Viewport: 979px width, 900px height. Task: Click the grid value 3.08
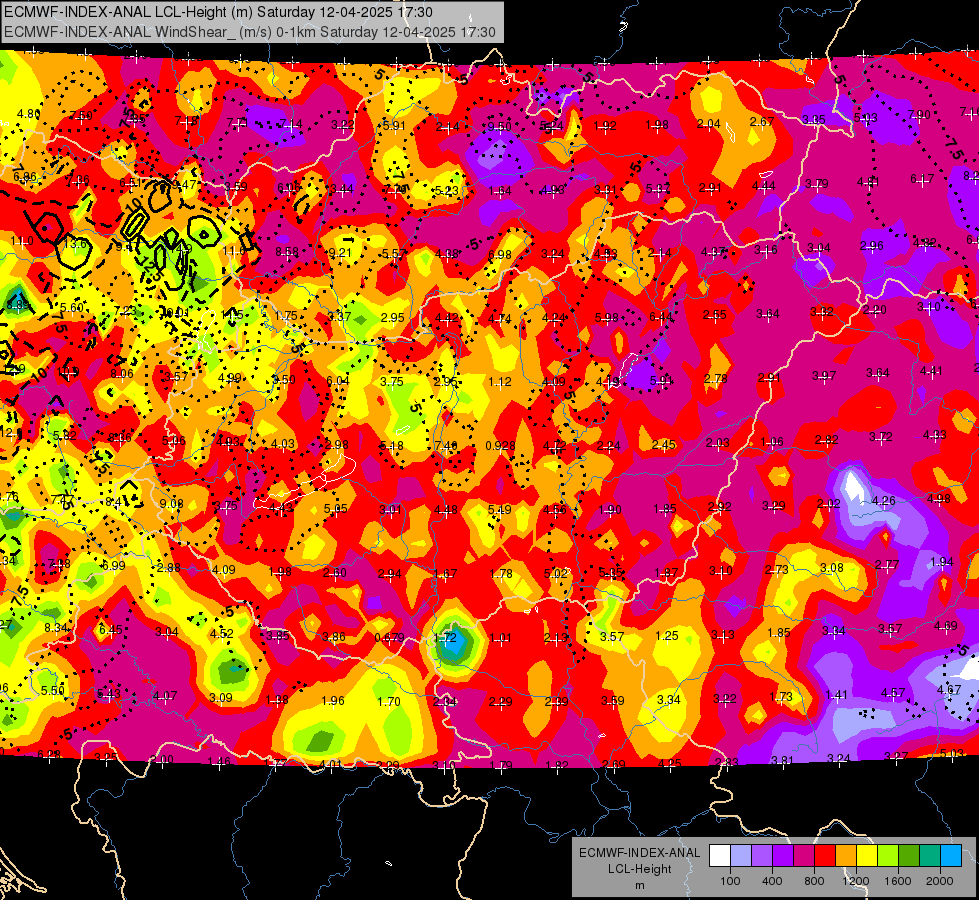[x=832, y=568]
